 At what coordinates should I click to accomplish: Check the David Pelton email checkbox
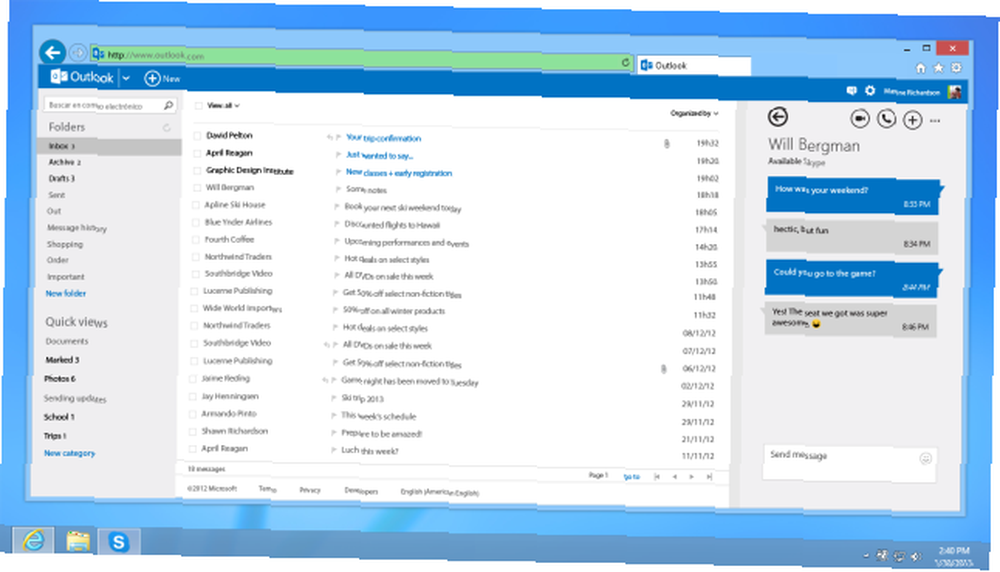(x=197, y=136)
